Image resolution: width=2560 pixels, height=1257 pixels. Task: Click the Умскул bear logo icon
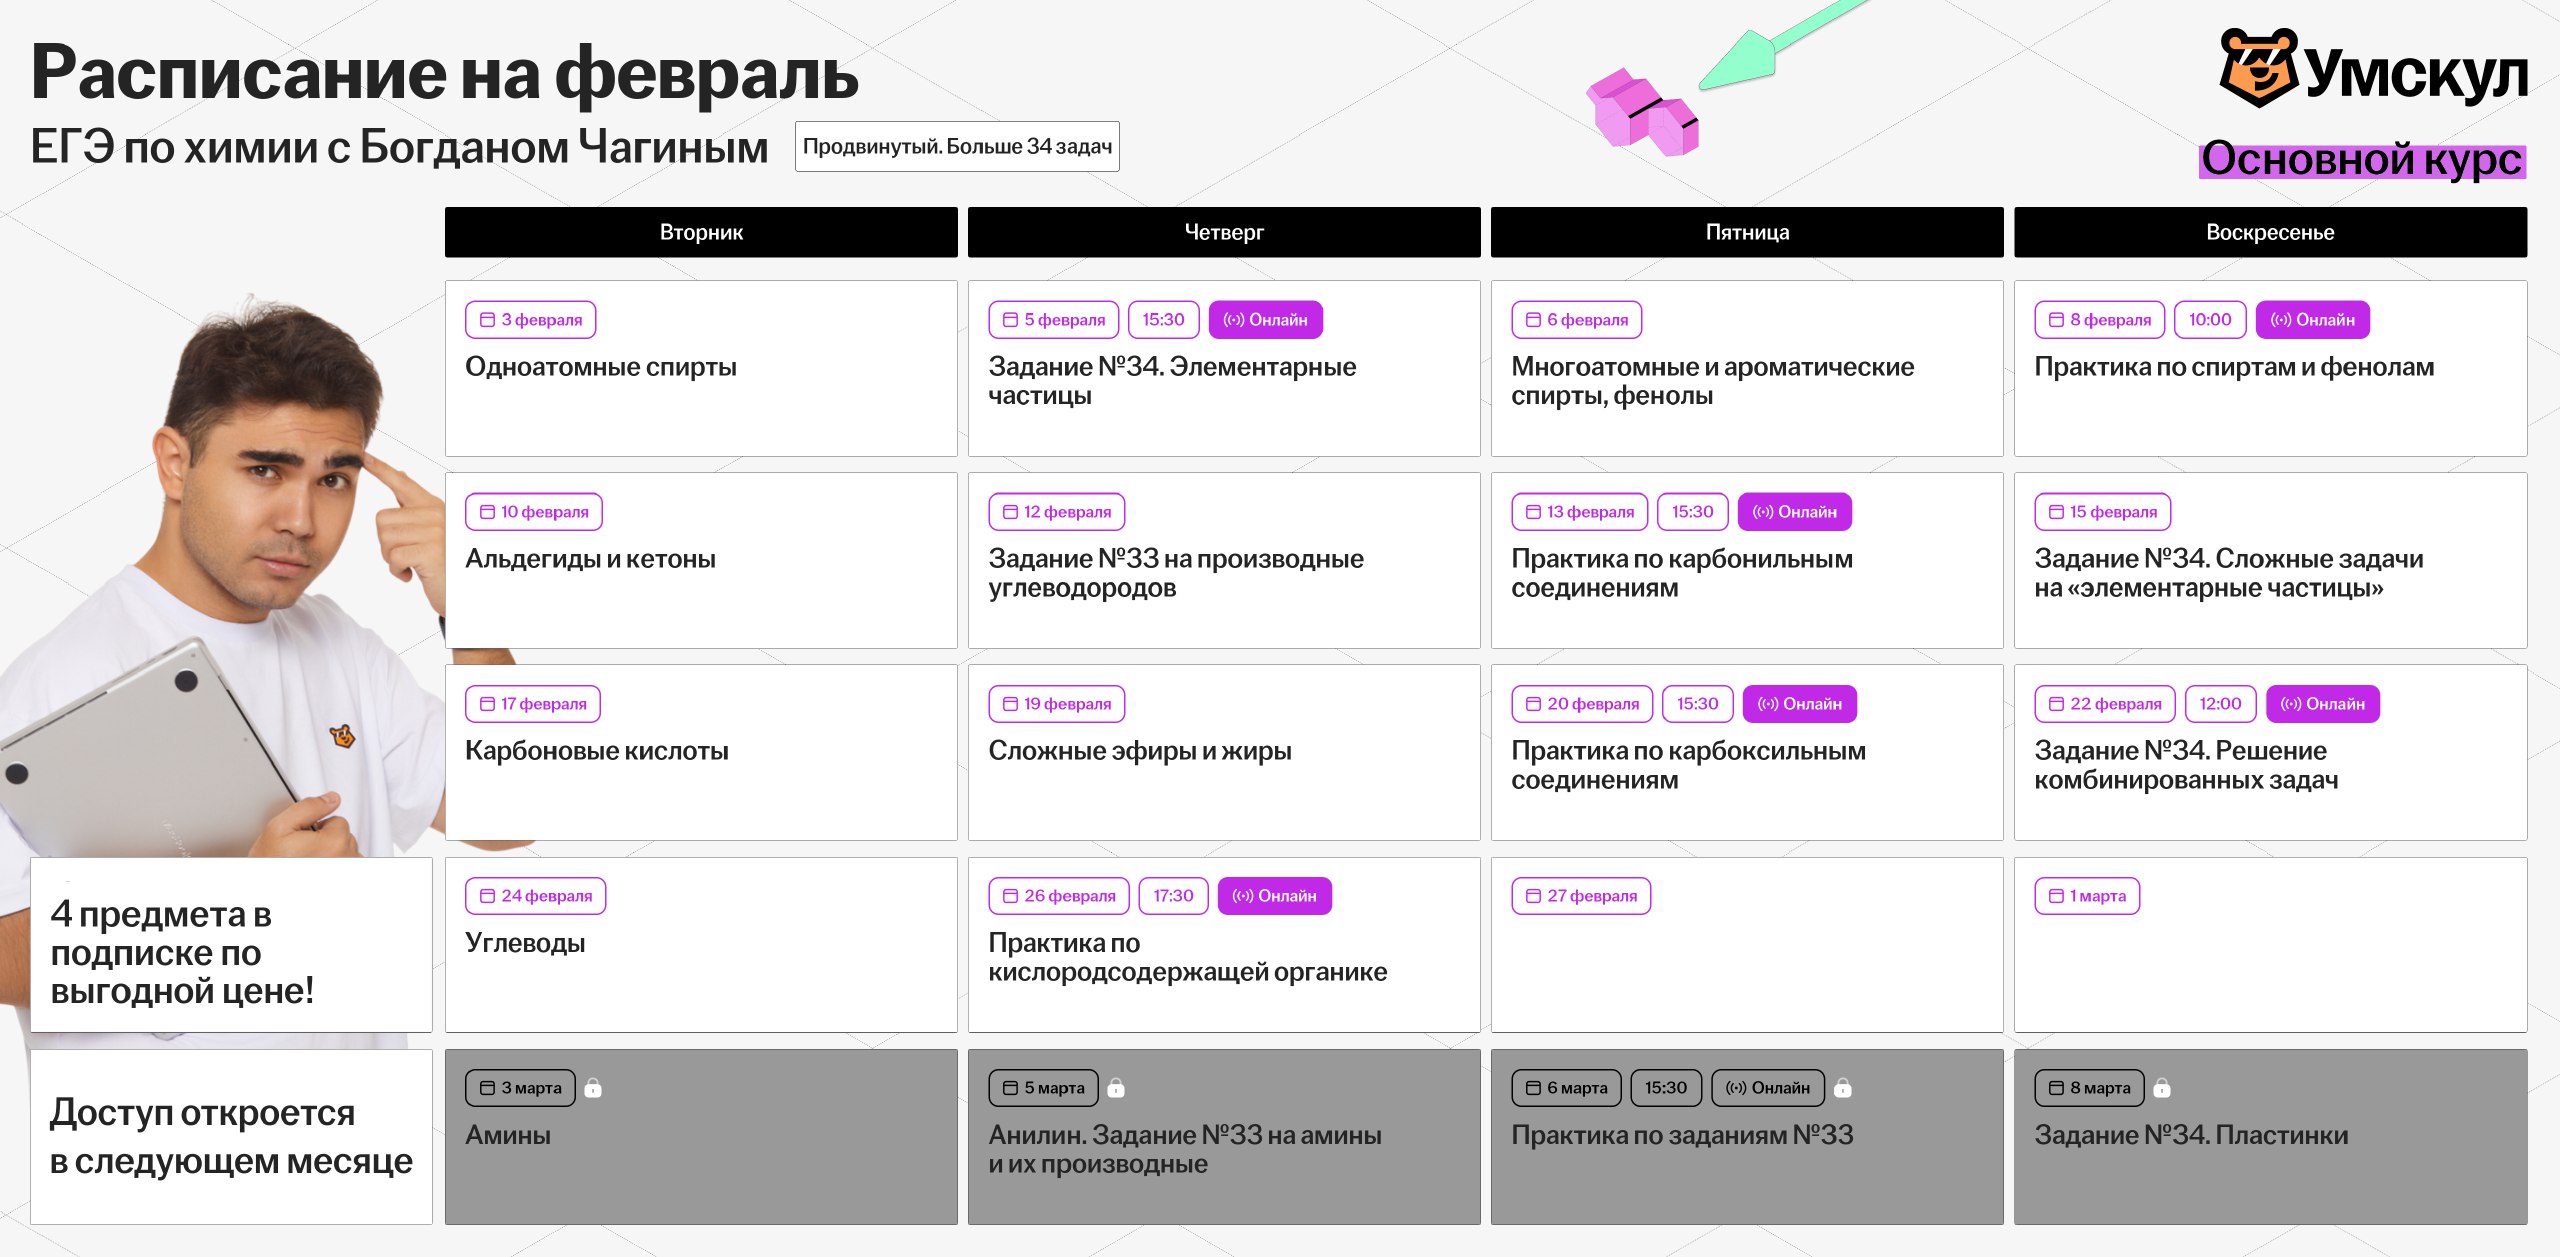click(x=2258, y=68)
